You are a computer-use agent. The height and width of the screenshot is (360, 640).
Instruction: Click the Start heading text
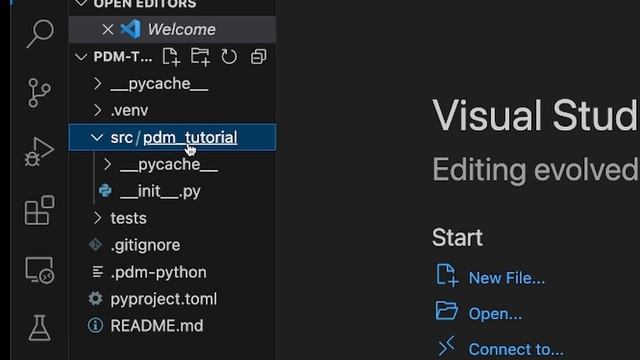point(457,238)
